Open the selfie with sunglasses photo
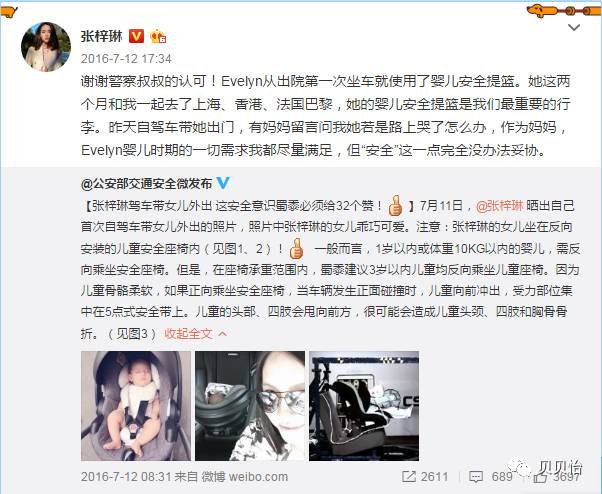The image size is (602, 494). pyautogui.click(x=250, y=406)
